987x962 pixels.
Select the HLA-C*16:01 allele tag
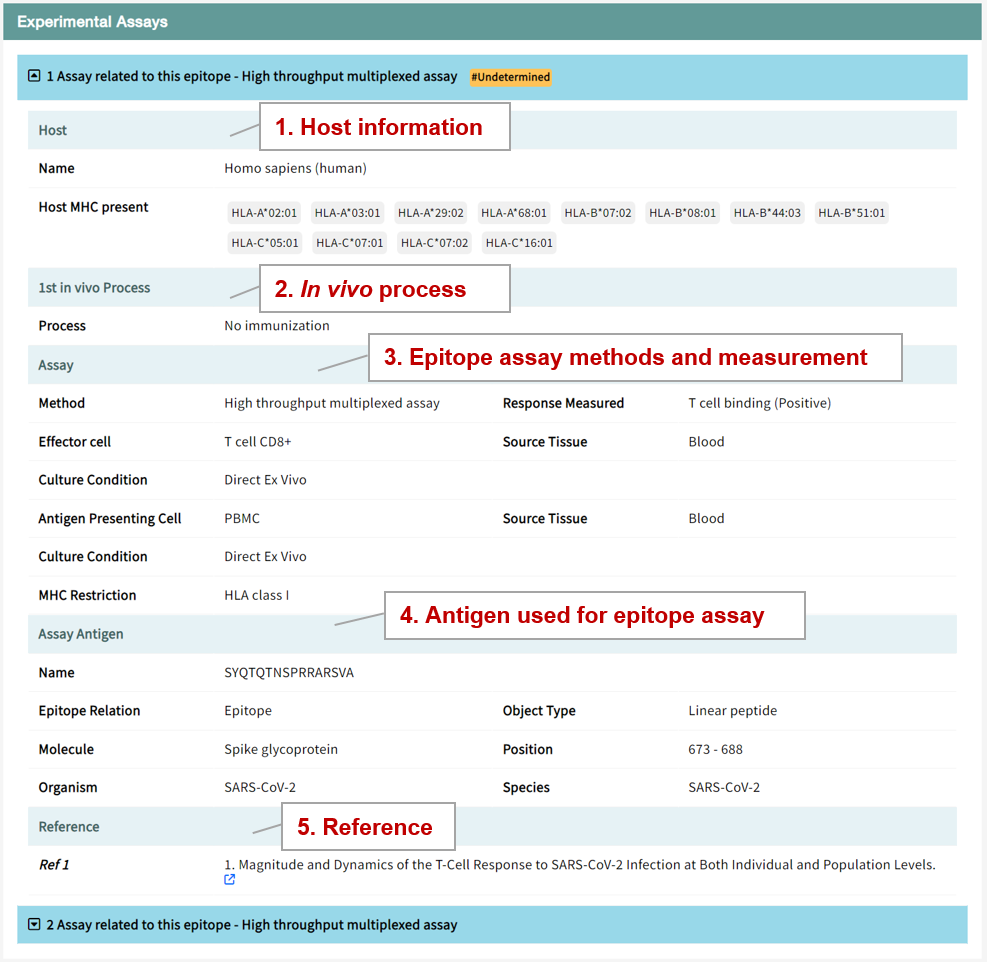pyautogui.click(x=518, y=243)
